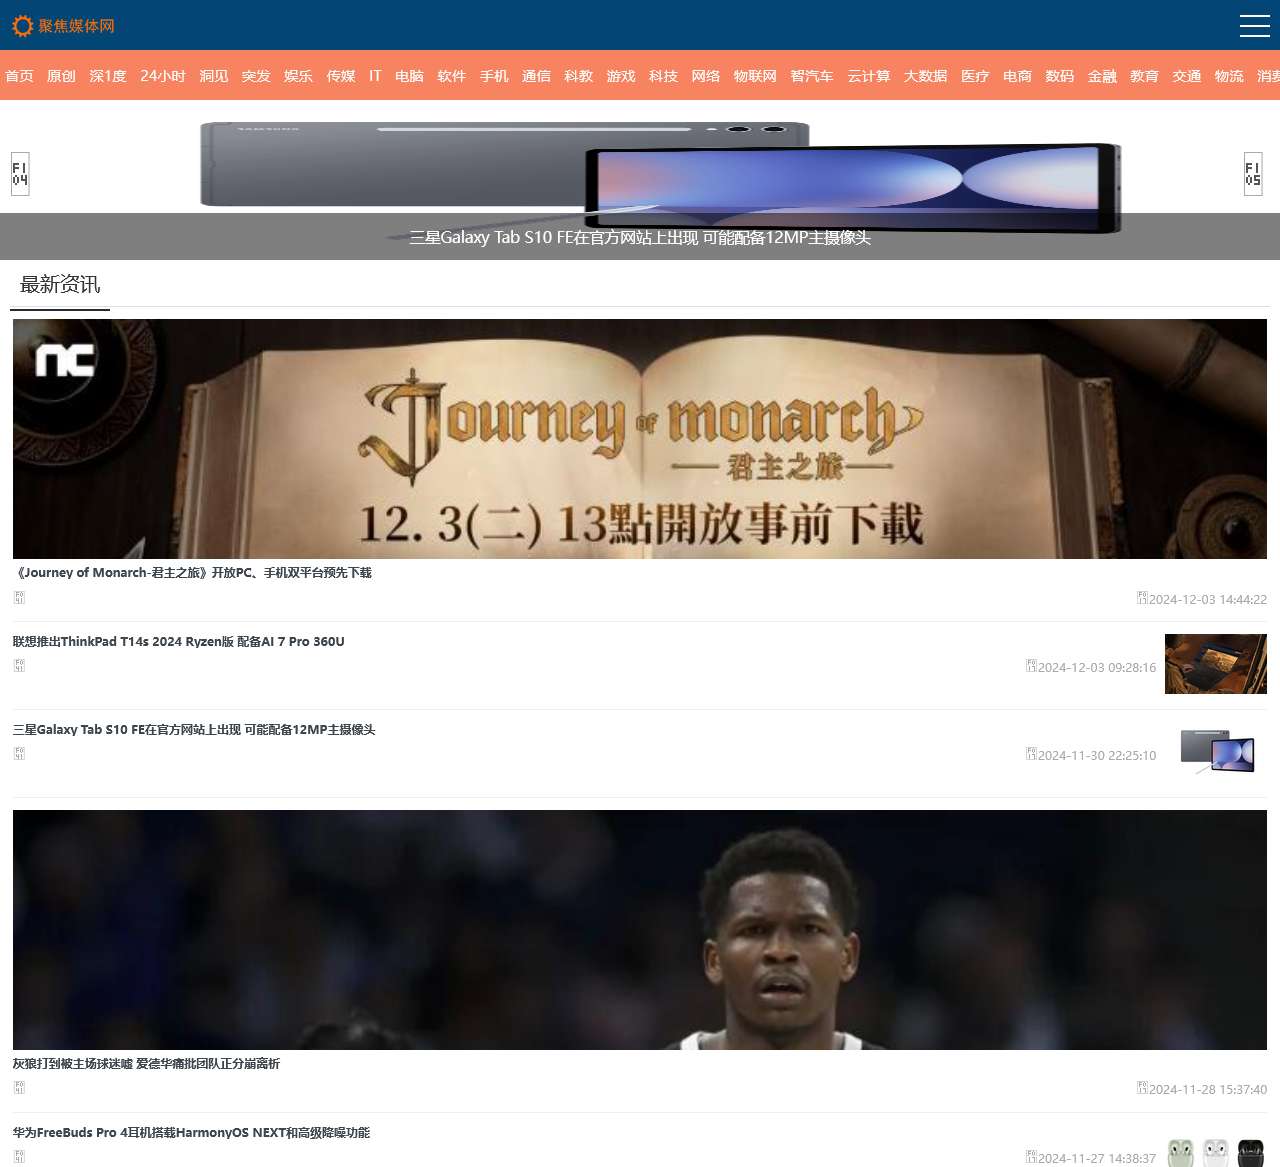The width and height of the screenshot is (1280, 1167).
Task: Open basketball player article image
Action: coord(640,930)
